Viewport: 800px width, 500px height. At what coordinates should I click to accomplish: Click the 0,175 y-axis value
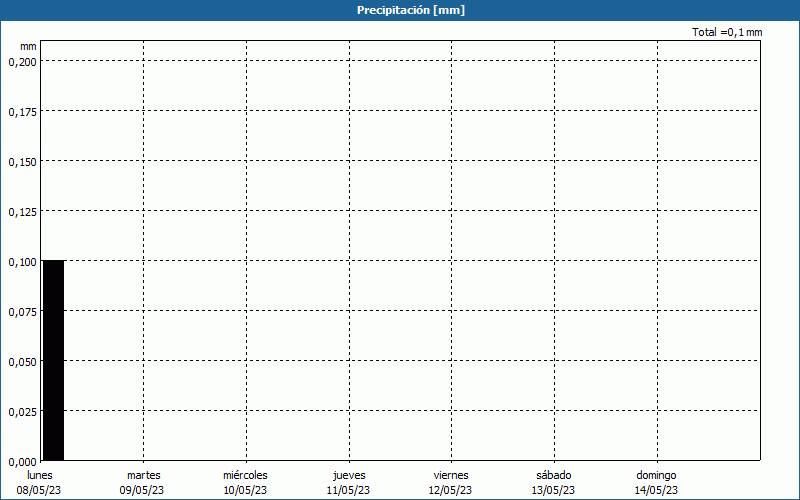click(x=23, y=112)
